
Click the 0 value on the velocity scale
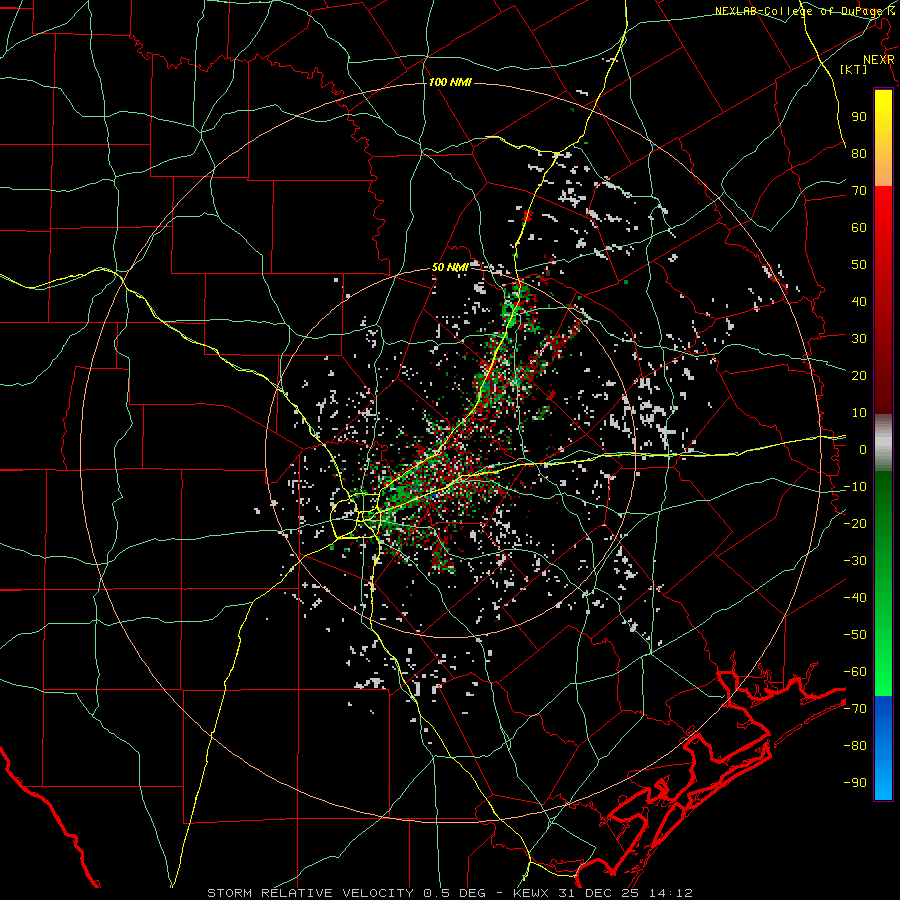point(863,449)
